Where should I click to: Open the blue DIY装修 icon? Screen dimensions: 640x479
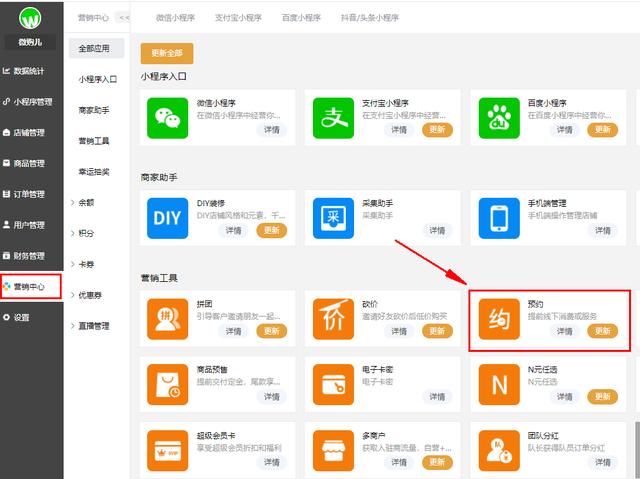pos(167,218)
